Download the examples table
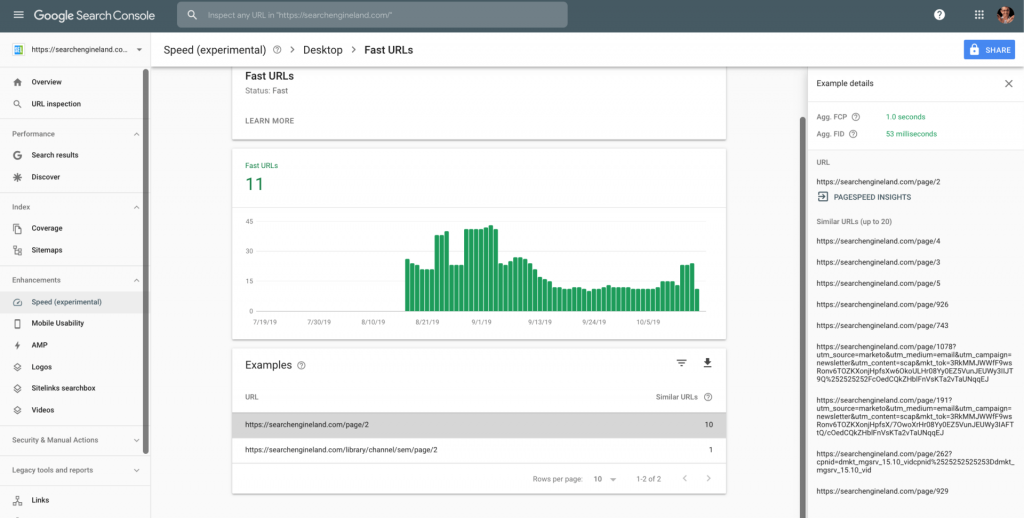Screen dimensions: 1024x518 (x=707, y=363)
